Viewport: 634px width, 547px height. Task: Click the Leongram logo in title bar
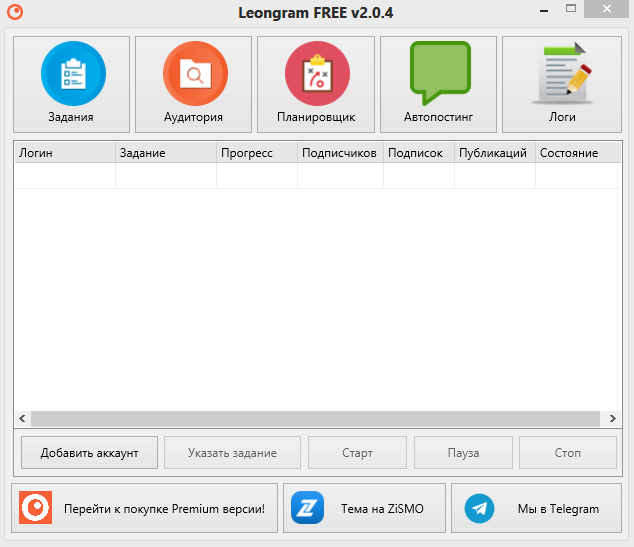tap(15, 12)
